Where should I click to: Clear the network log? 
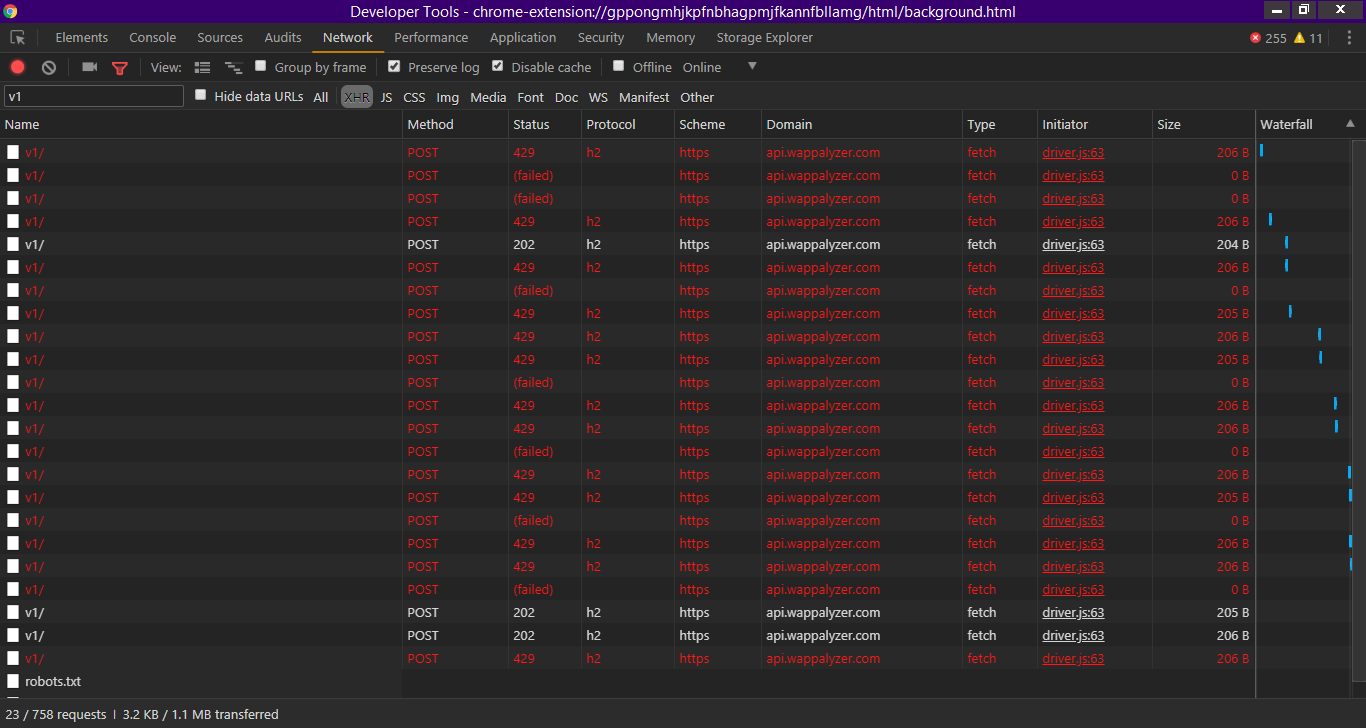[x=49, y=67]
